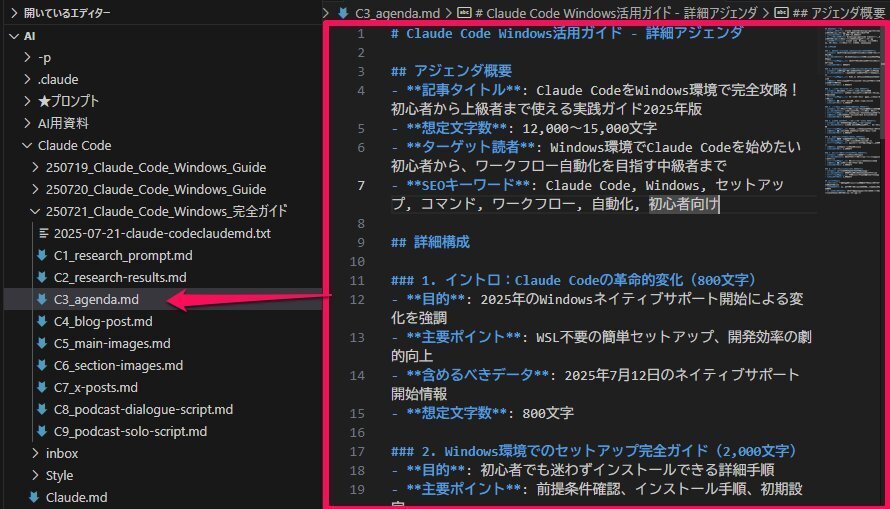
Task: Click the symbol icon before '# Claude Code' breadcrumb
Action: coord(464,12)
